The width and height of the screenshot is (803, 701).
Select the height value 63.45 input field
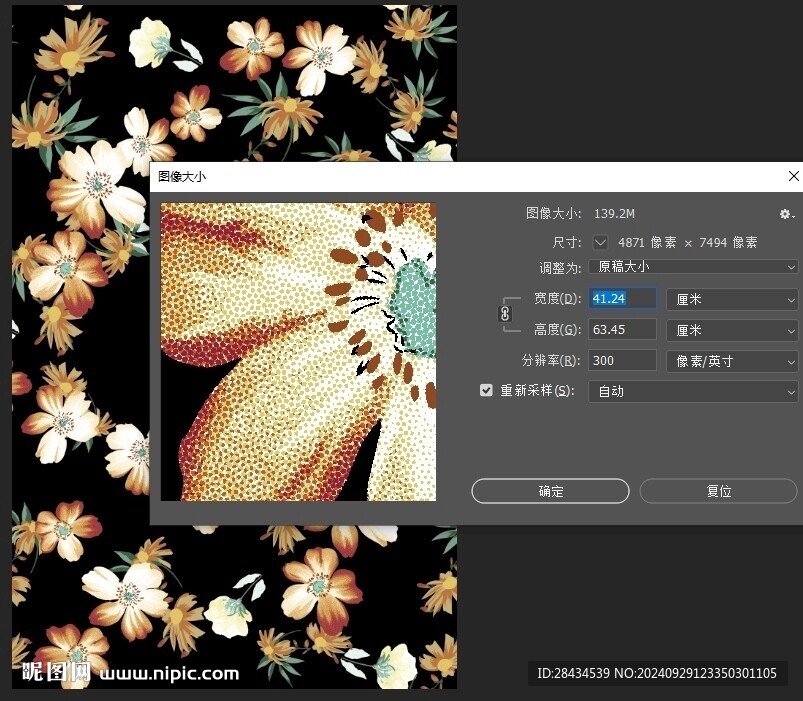(x=621, y=329)
